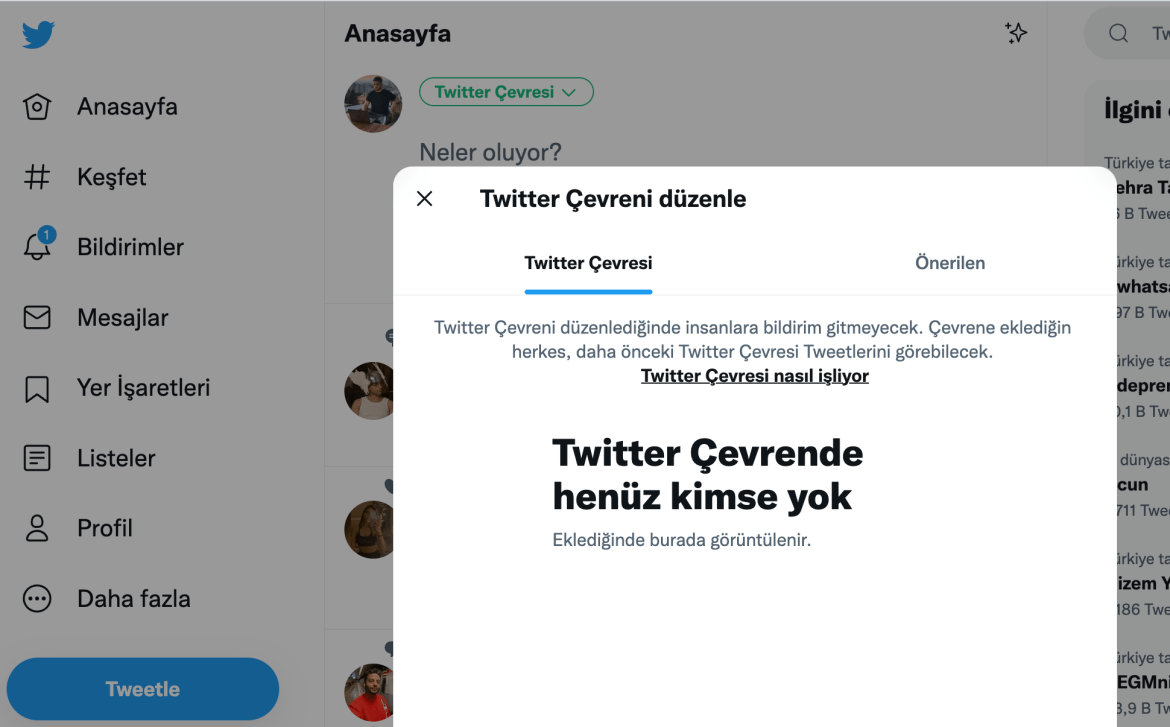This screenshot has width=1170, height=727.
Task: Open Mesajlar envelope icon
Action: tap(37, 317)
